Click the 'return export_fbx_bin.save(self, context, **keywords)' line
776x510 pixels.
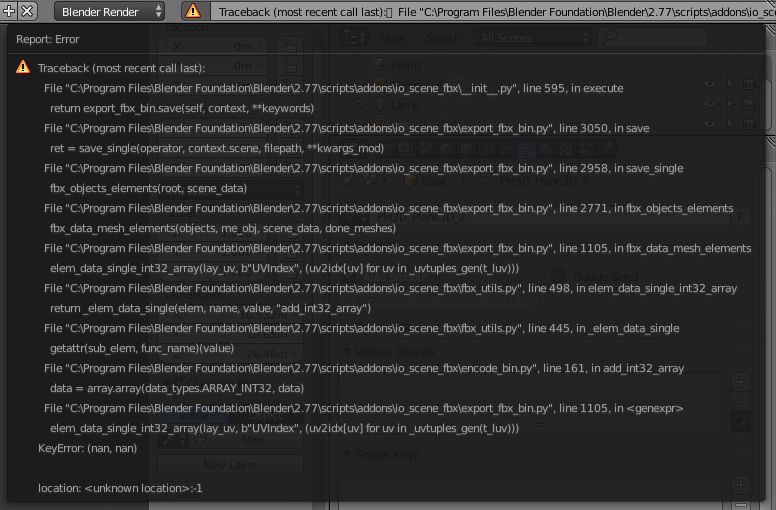[x=182, y=108]
